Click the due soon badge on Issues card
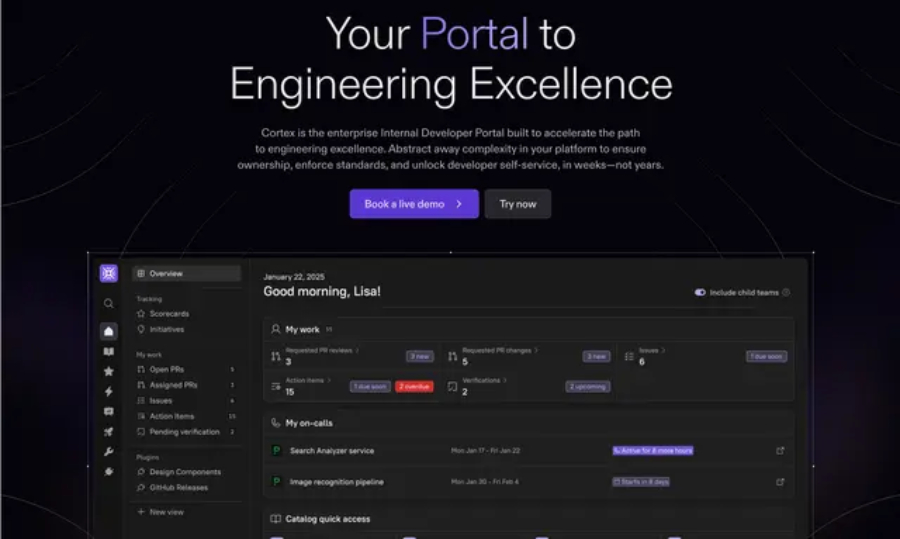The image size is (900, 539). point(766,356)
